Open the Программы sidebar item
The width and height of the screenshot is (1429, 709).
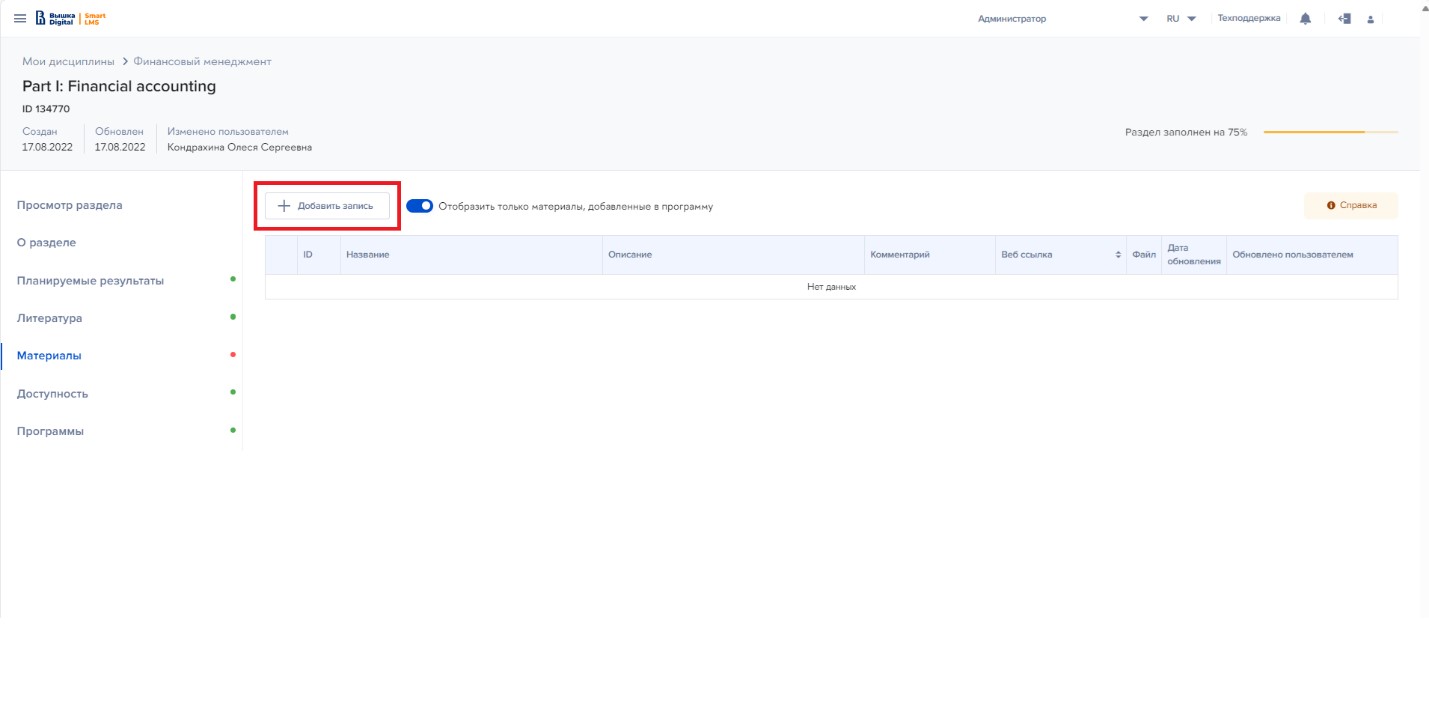pyautogui.click(x=50, y=432)
